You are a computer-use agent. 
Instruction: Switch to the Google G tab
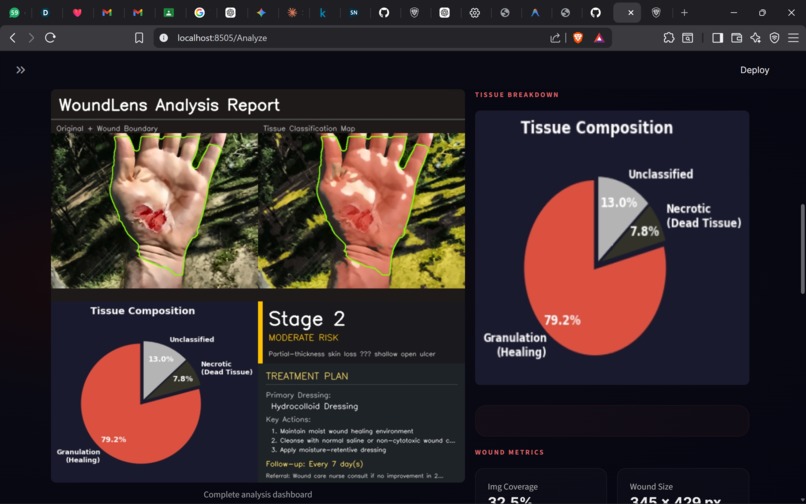[199, 13]
